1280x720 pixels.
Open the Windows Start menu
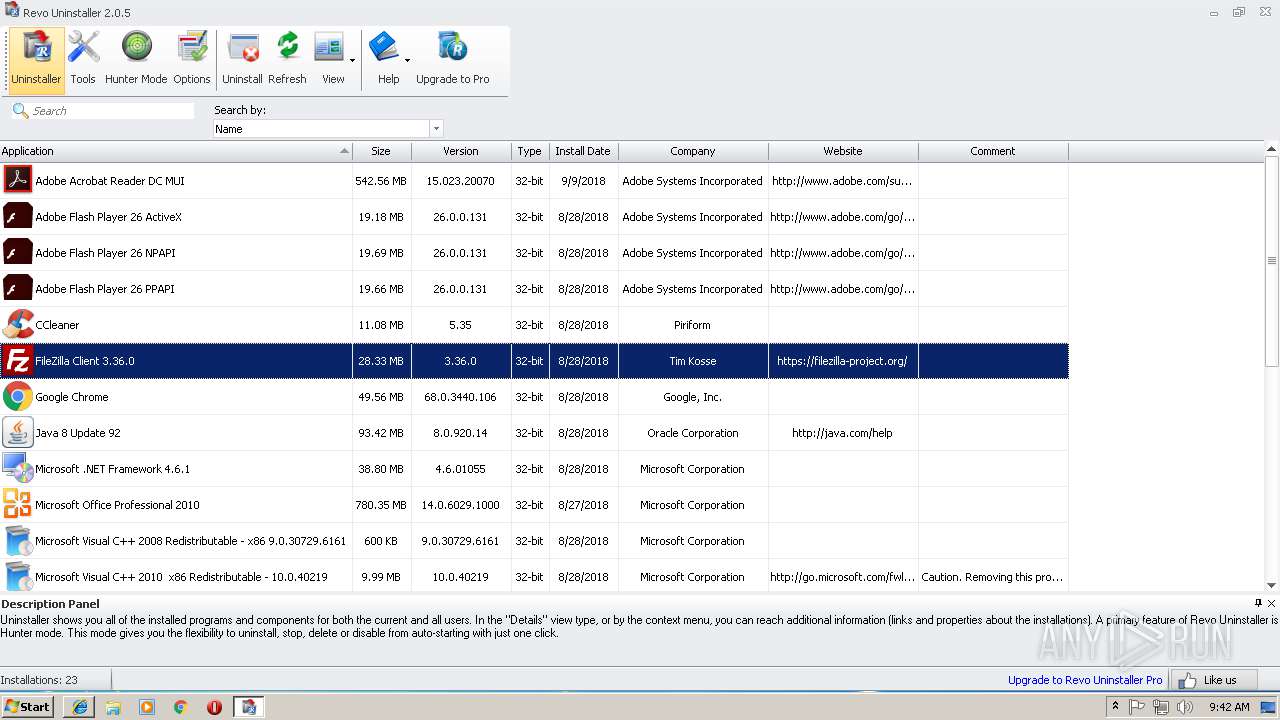28,707
